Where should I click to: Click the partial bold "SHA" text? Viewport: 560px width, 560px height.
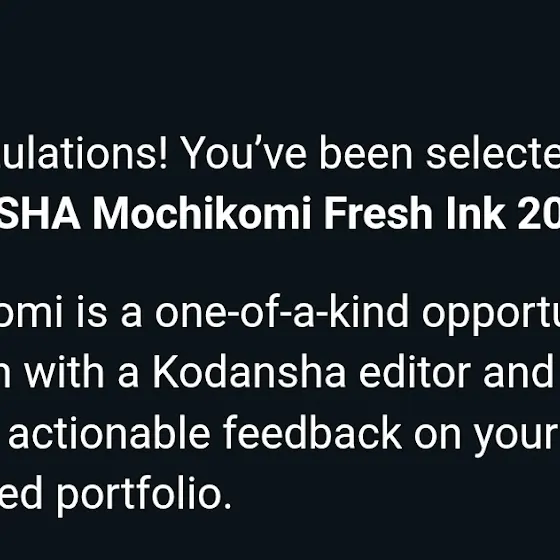(x=40, y=213)
